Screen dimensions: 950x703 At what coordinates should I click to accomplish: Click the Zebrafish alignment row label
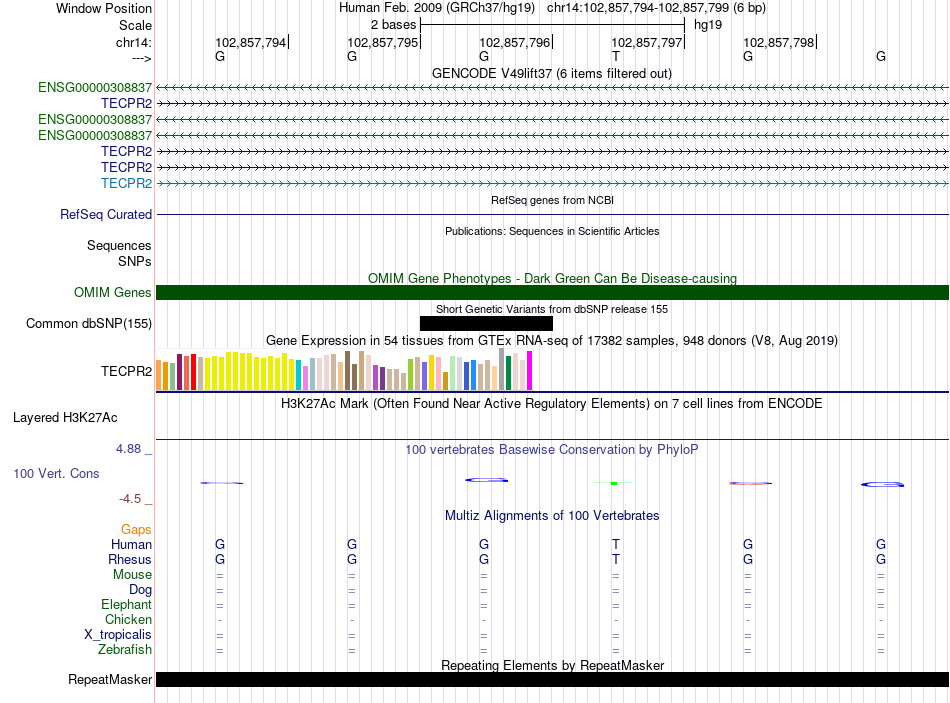coord(125,650)
